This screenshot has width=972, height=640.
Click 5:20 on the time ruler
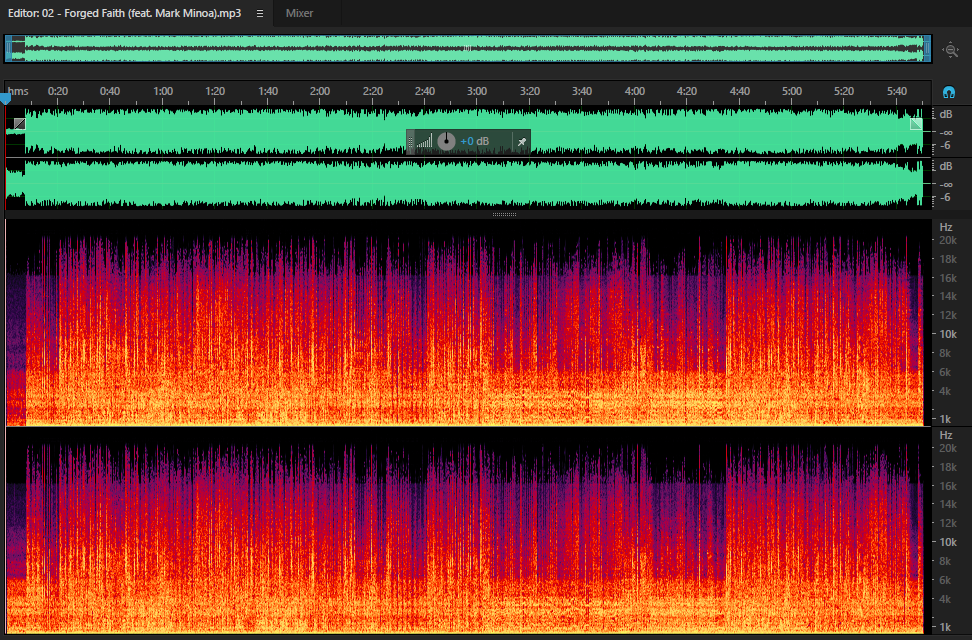(x=844, y=91)
